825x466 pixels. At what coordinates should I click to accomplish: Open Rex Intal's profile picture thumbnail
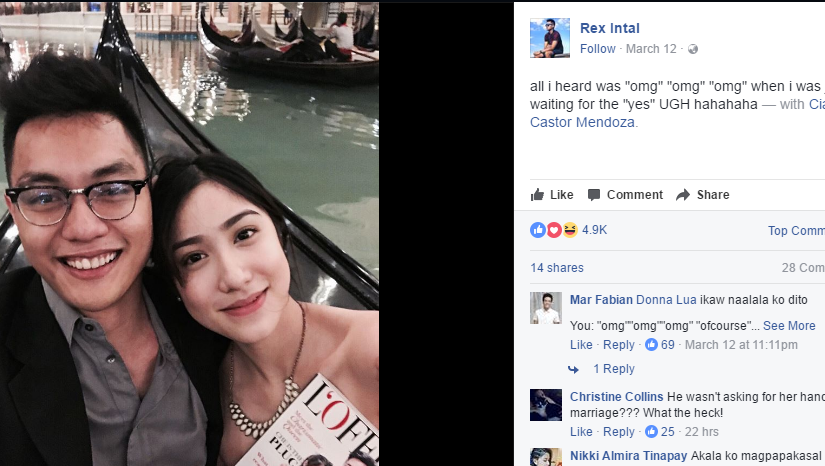click(x=550, y=38)
